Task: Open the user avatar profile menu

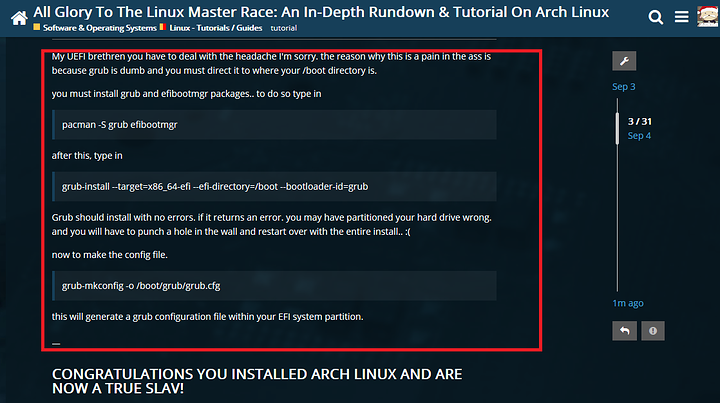Action: click(705, 17)
